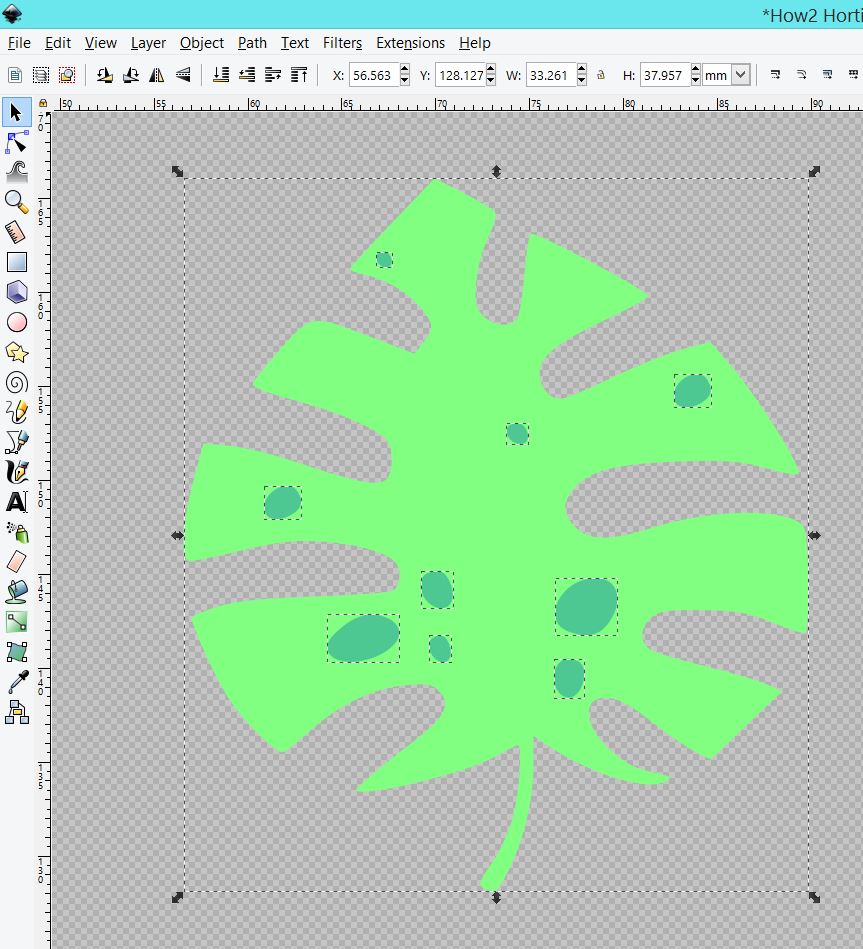
Task: Click the W width input field
Action: pos(548,75)
